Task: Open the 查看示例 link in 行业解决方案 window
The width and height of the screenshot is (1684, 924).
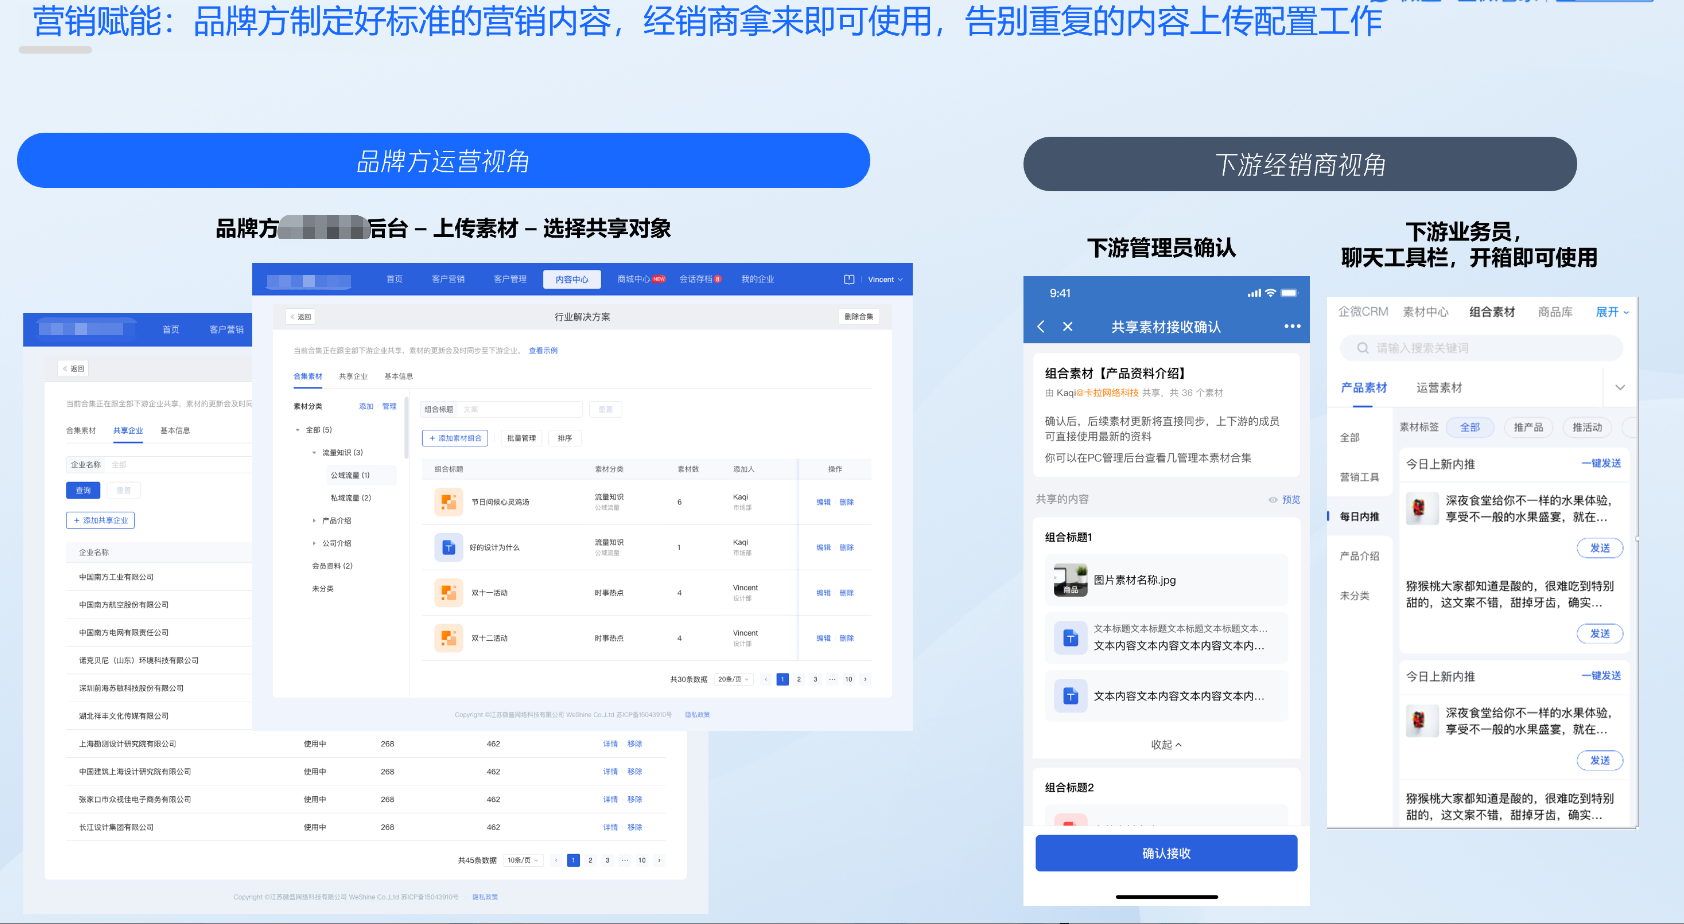Action: [x=543, y=351]
